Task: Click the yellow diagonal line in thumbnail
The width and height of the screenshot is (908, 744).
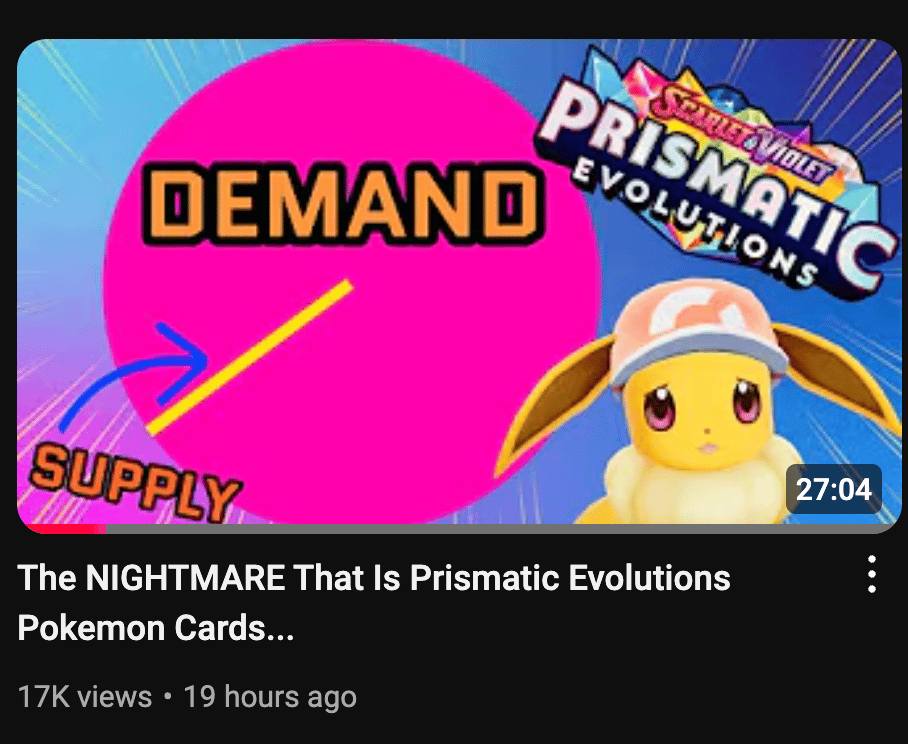Action: 250,357
